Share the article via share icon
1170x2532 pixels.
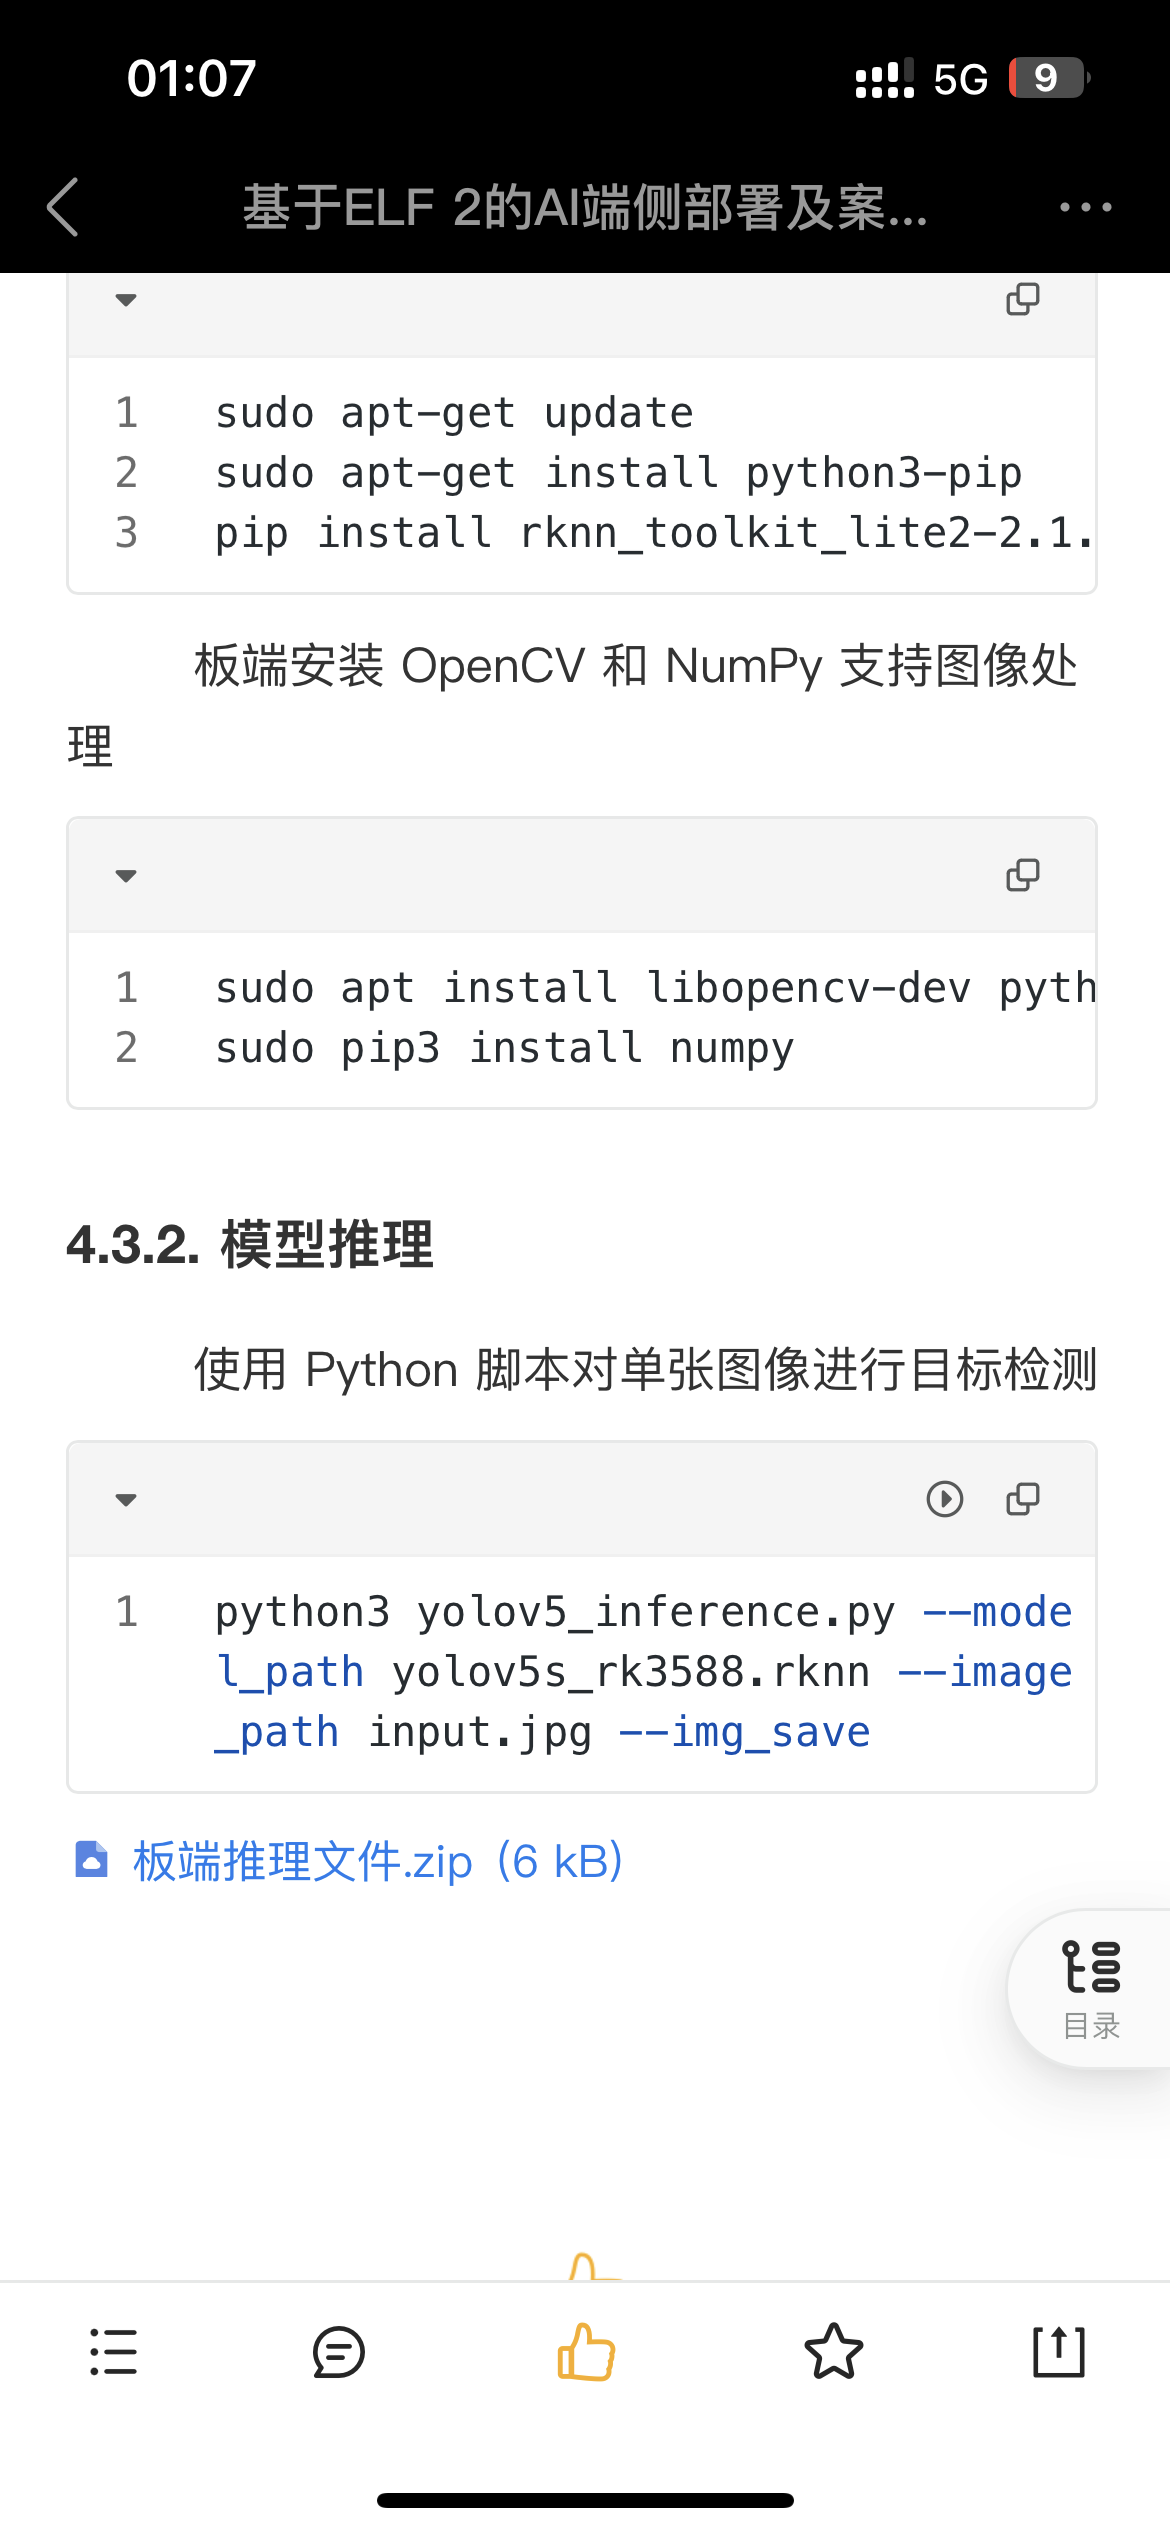point(1058,2351)
